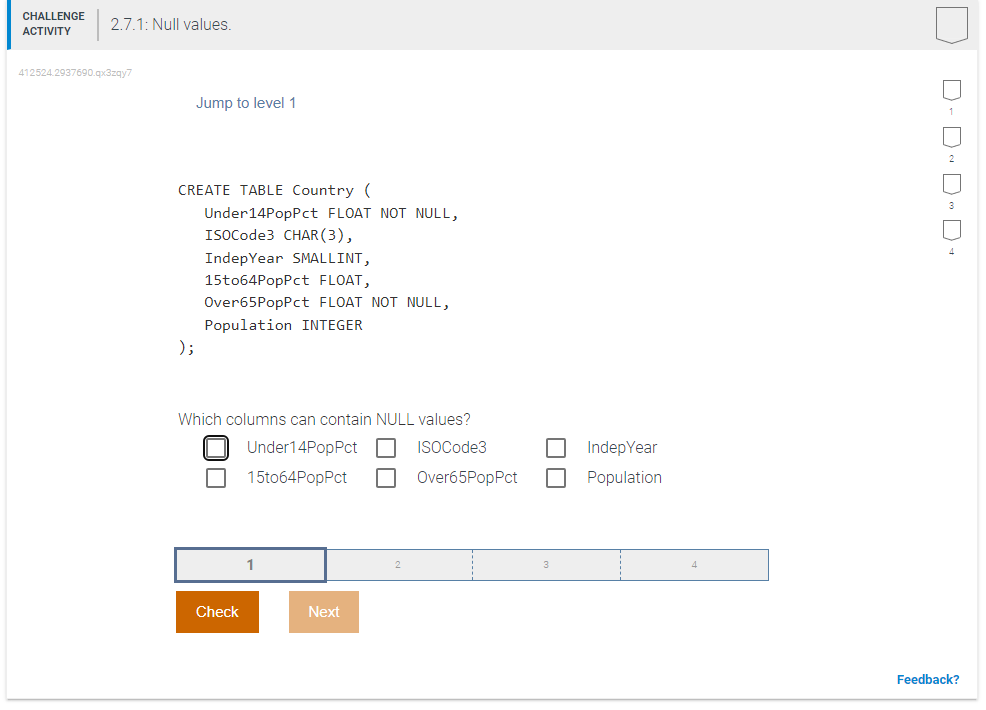Image resolution: width=986 pixels, height=710 pixels.
Task: Select level 2 in the progress bar
Action: (398, 564)
